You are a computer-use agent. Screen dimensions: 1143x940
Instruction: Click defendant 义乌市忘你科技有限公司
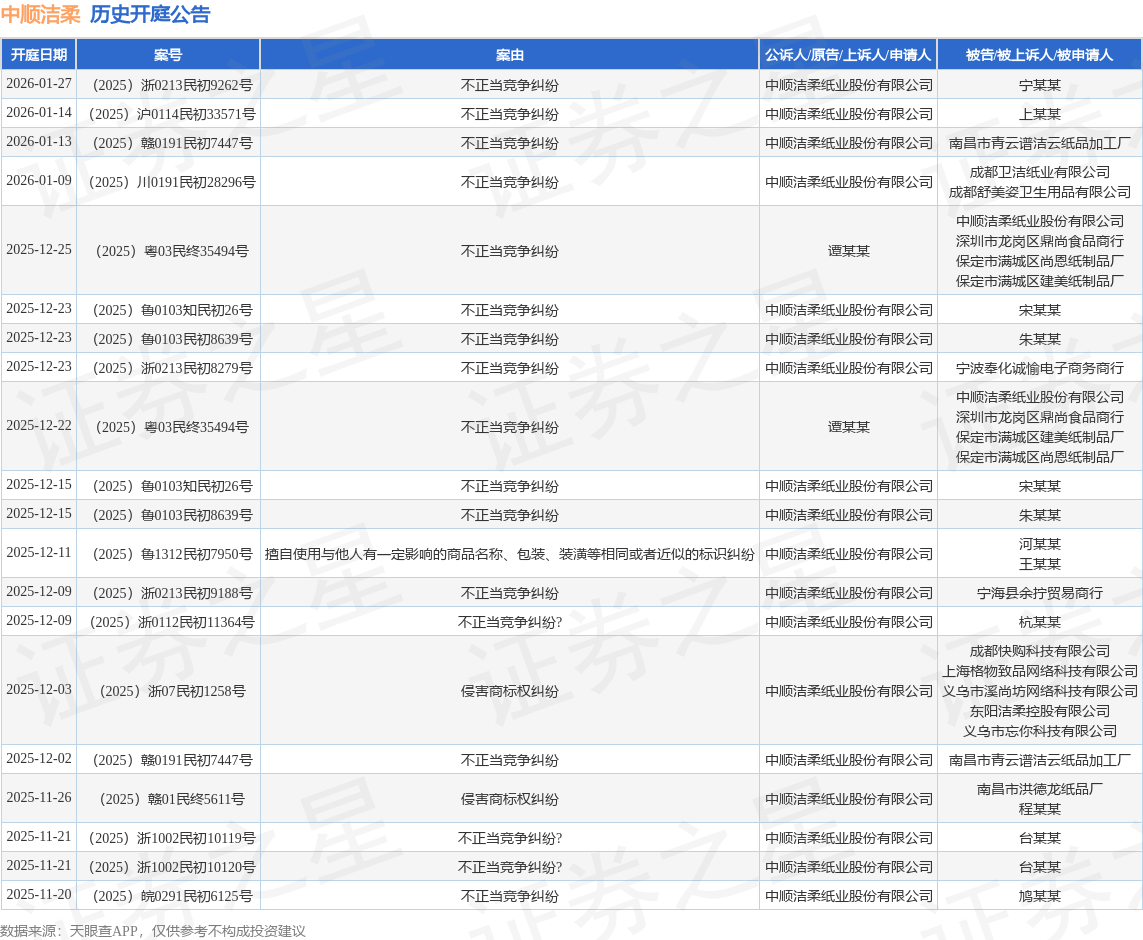click(1039, 732)
